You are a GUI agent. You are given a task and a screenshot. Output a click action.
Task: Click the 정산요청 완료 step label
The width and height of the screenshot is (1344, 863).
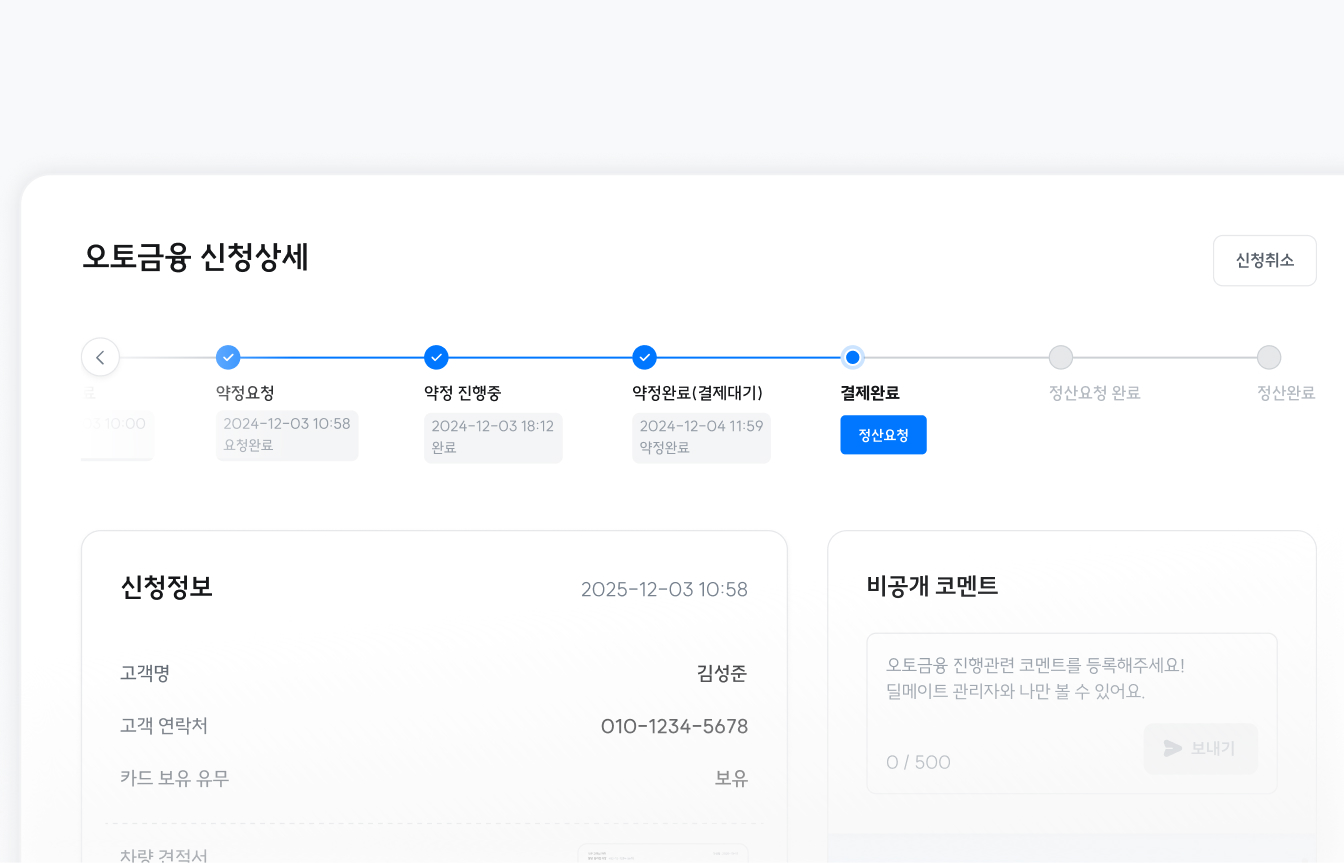tap(1094, 393)
